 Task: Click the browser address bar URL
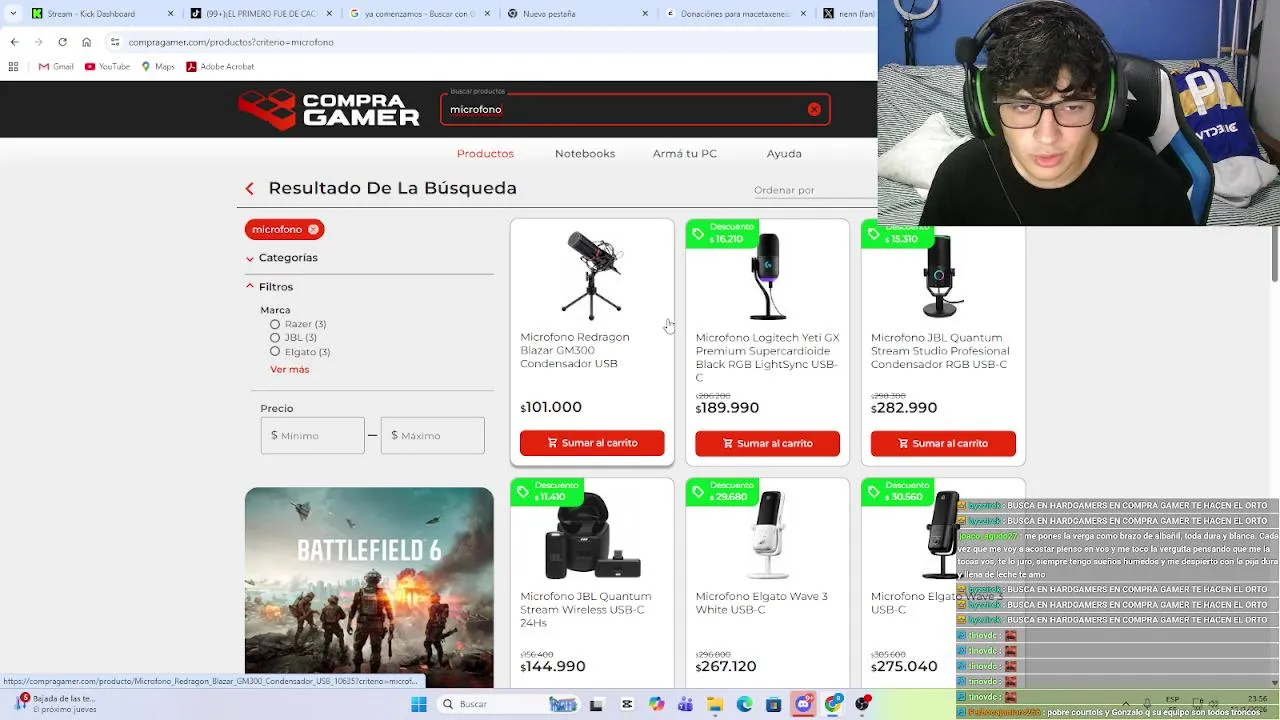[231, 42]
